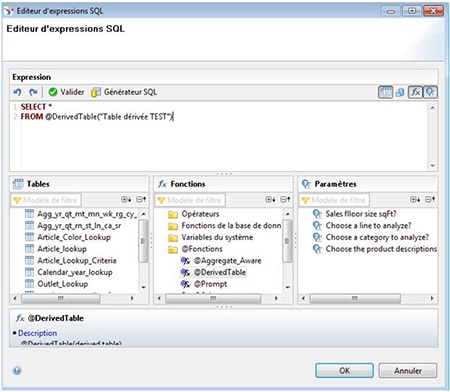Screen dimensions: 450x392
Task: Toggle the columns panel display icon
Action: tap(400, 92)
